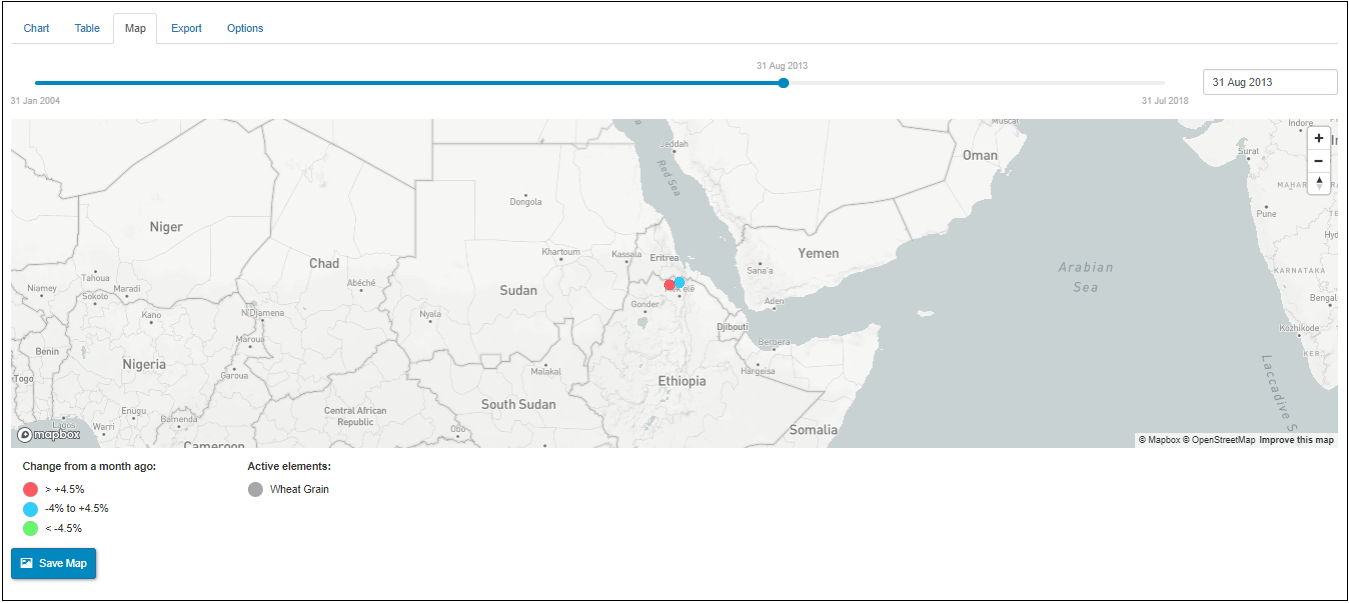Viewport: 1349px width, 603px height.
Task: Click the date input field showing 31 Aug 2013
Action: [1269, 82]
